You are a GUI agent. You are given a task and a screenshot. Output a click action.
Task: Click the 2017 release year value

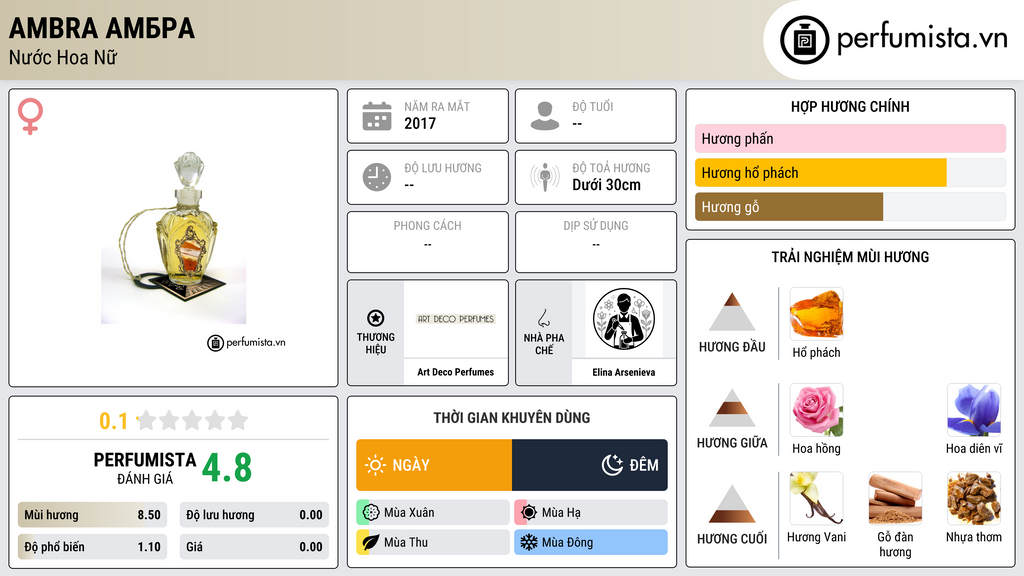(420, 123)
